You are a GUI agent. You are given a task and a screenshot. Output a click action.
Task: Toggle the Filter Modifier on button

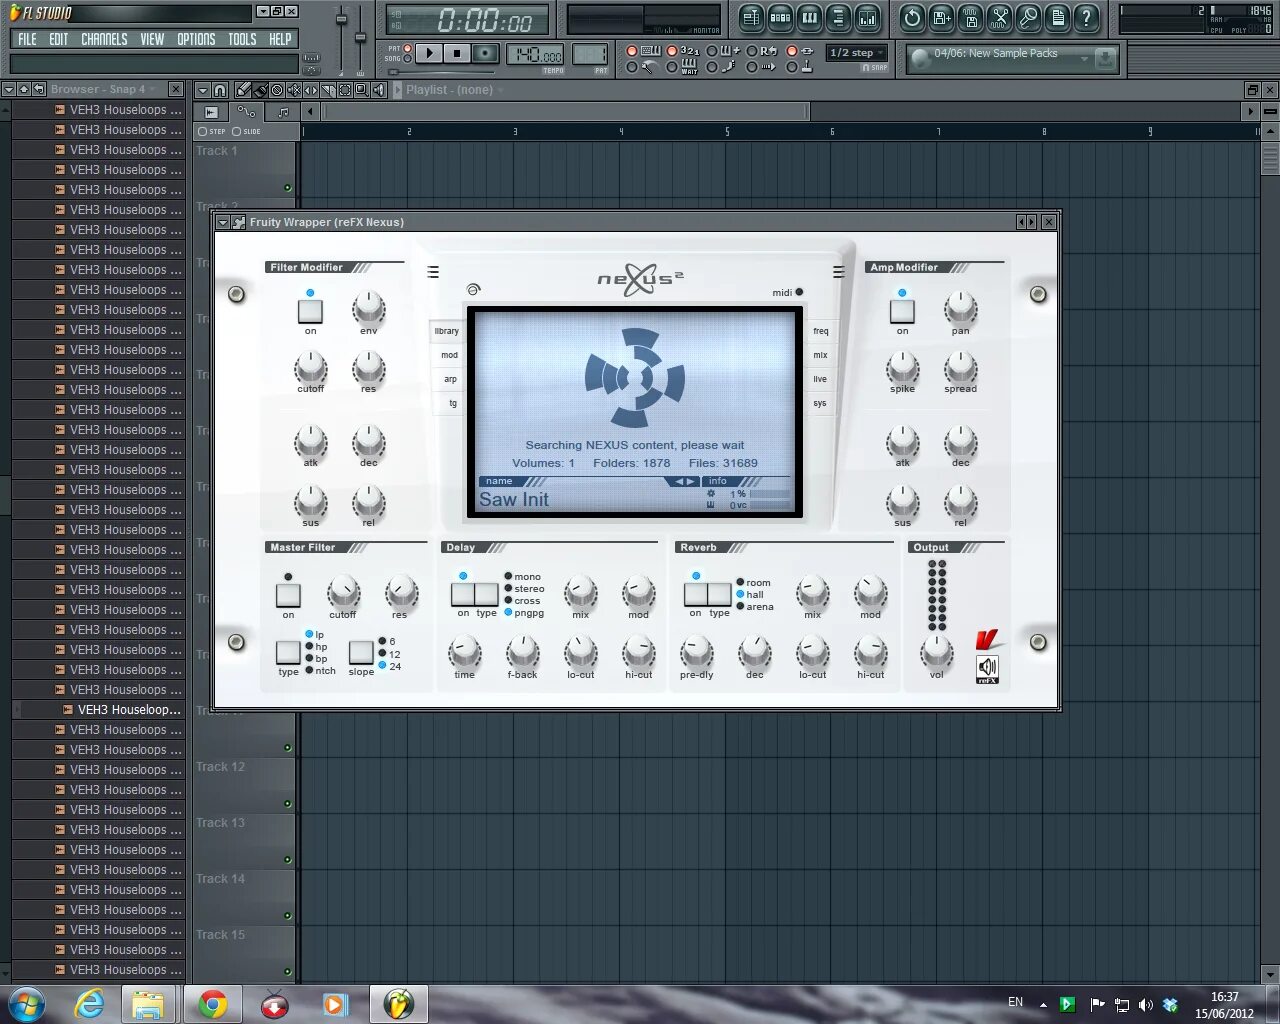pyautogui.click(x=310, y=312)
